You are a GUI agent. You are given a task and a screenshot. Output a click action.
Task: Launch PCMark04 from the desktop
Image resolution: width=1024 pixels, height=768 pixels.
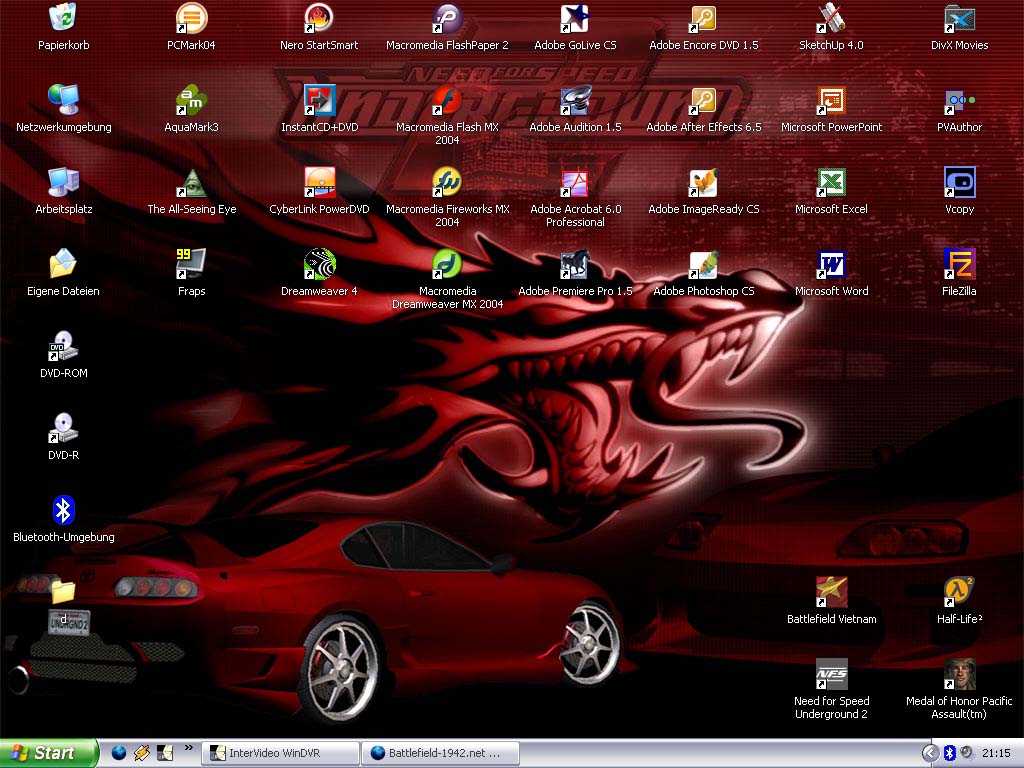point(191,18)
